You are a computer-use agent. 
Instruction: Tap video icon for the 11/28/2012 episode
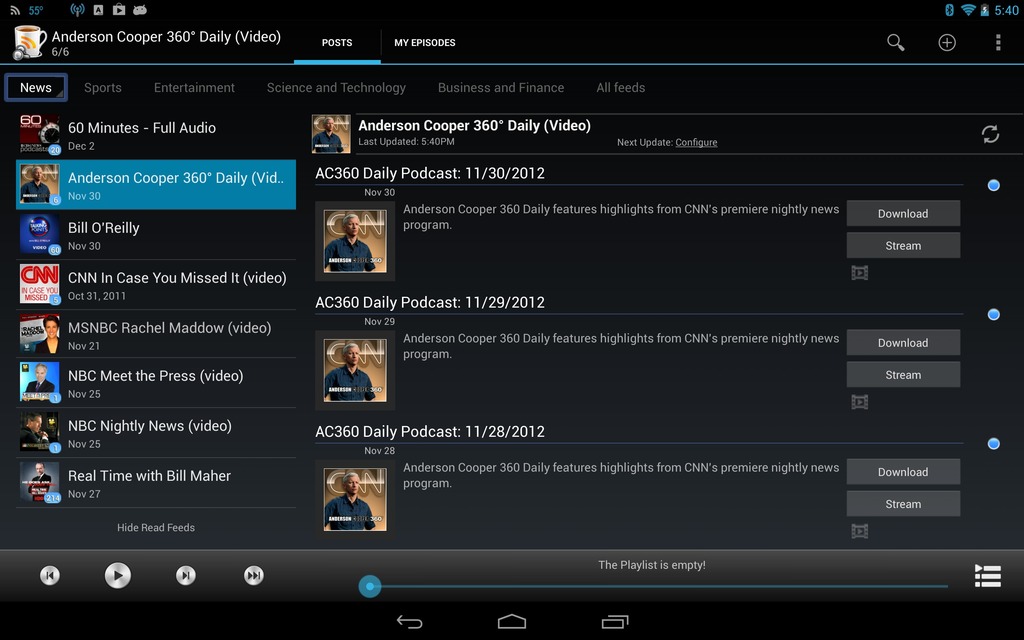tap(859, 532)
